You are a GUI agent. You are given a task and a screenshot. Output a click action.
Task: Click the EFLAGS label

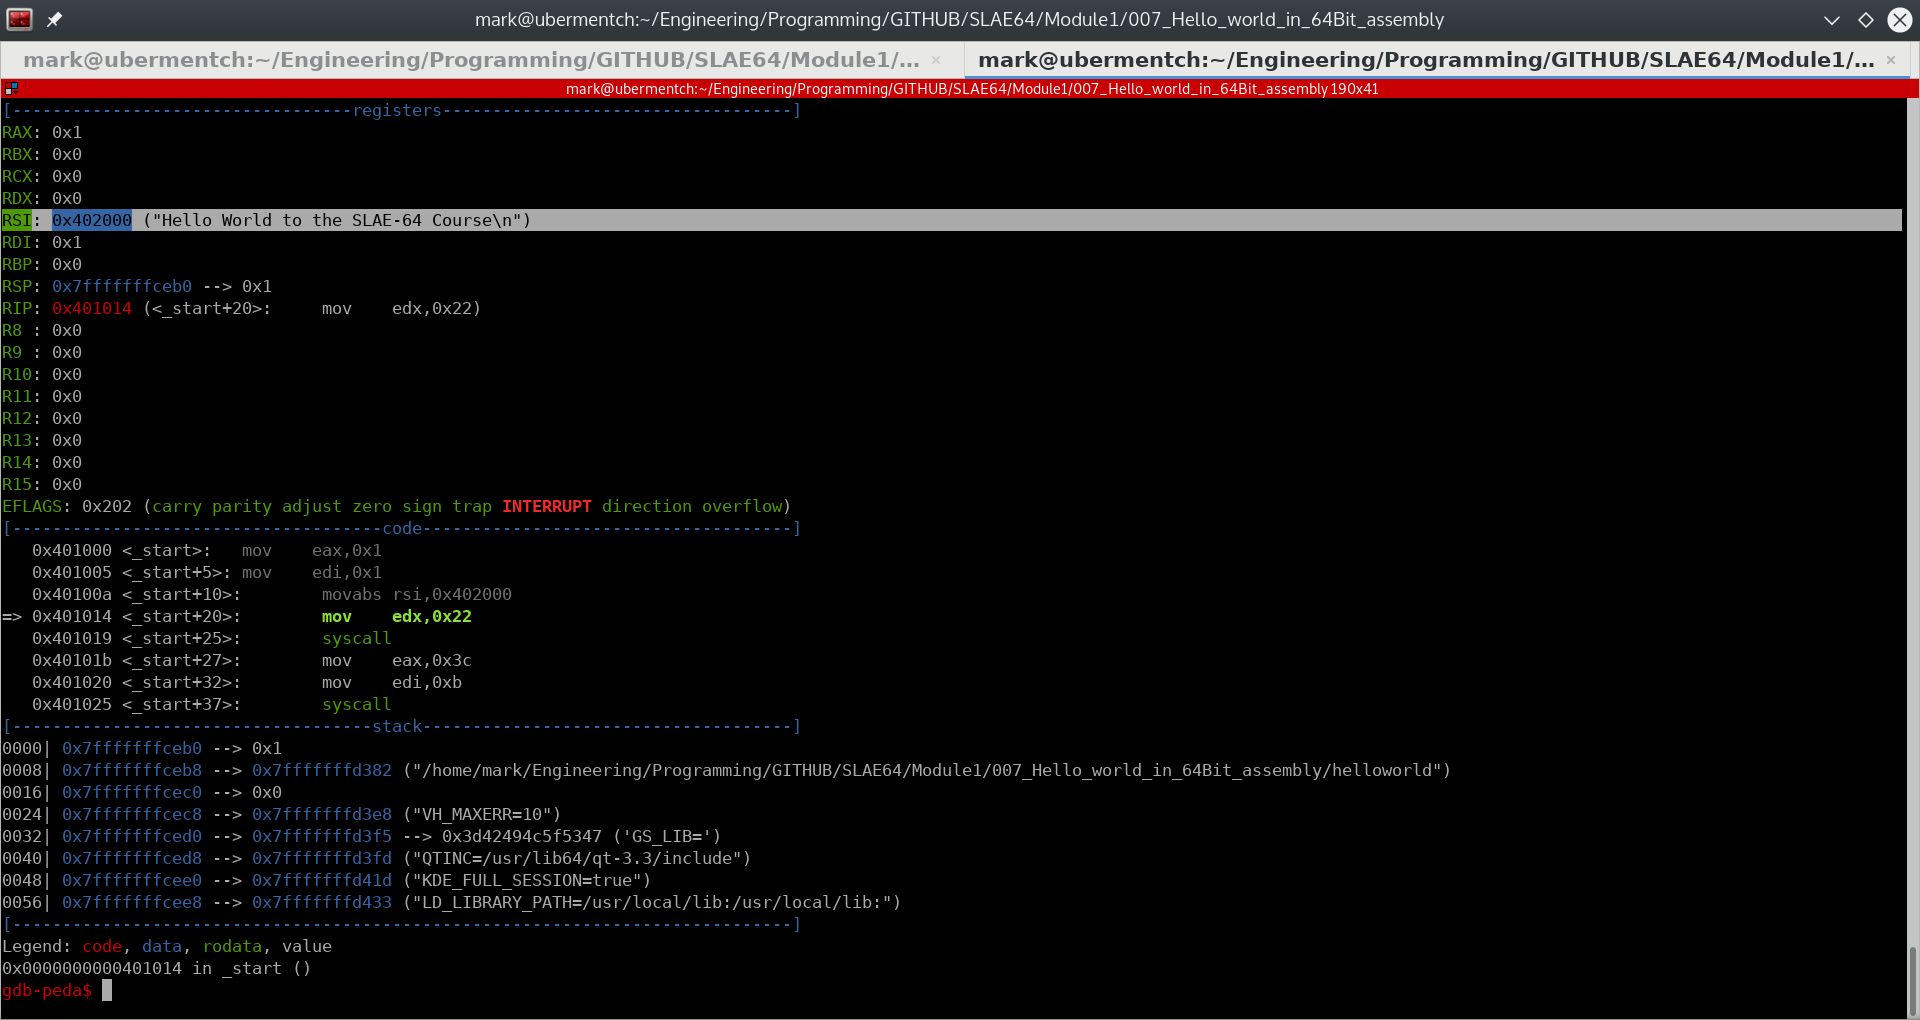pyautogui.click(x=32, y=506)
